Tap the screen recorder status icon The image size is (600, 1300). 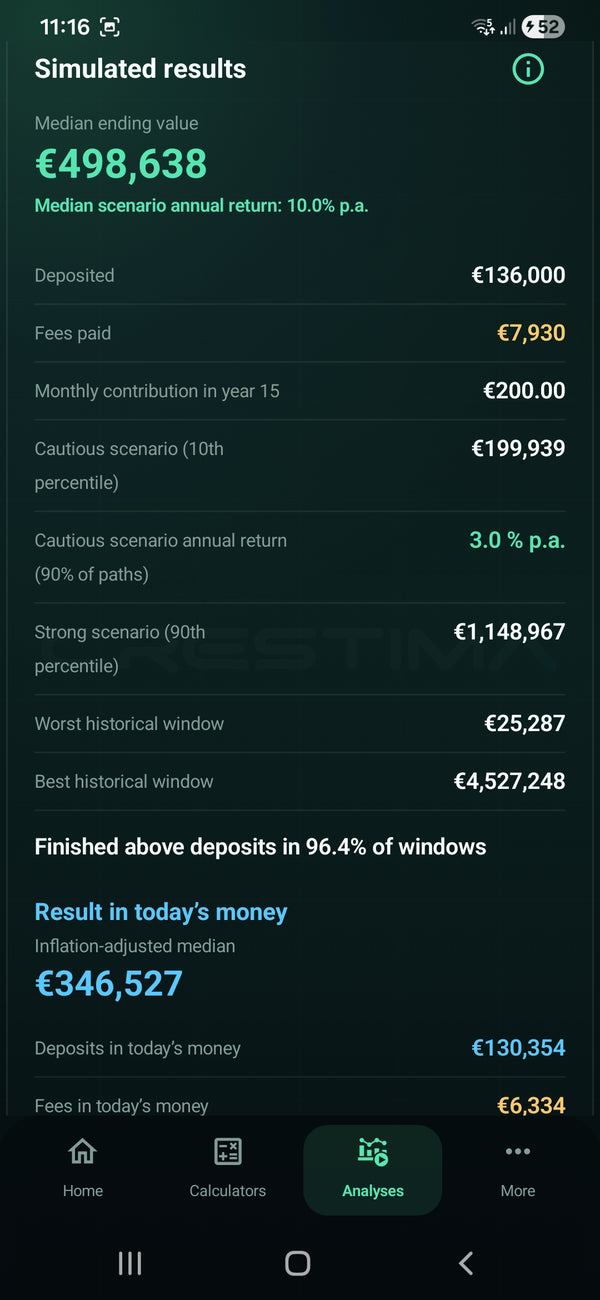109,28
